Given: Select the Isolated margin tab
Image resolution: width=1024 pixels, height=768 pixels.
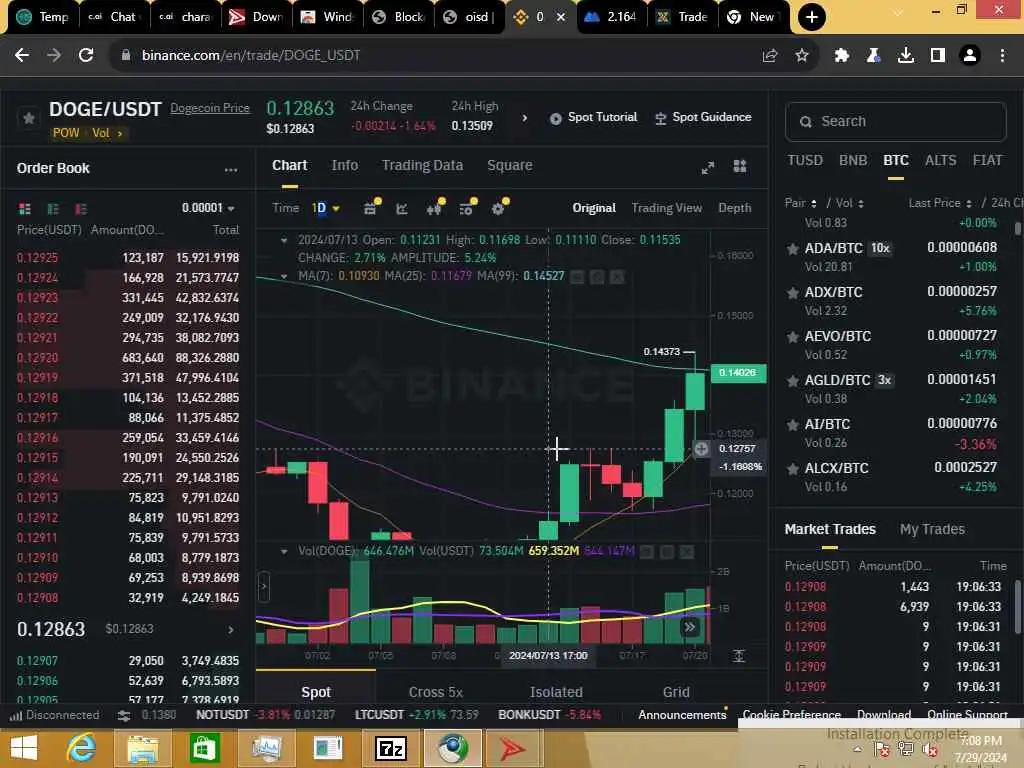Looking at the screenshot, I should (556, 692).
